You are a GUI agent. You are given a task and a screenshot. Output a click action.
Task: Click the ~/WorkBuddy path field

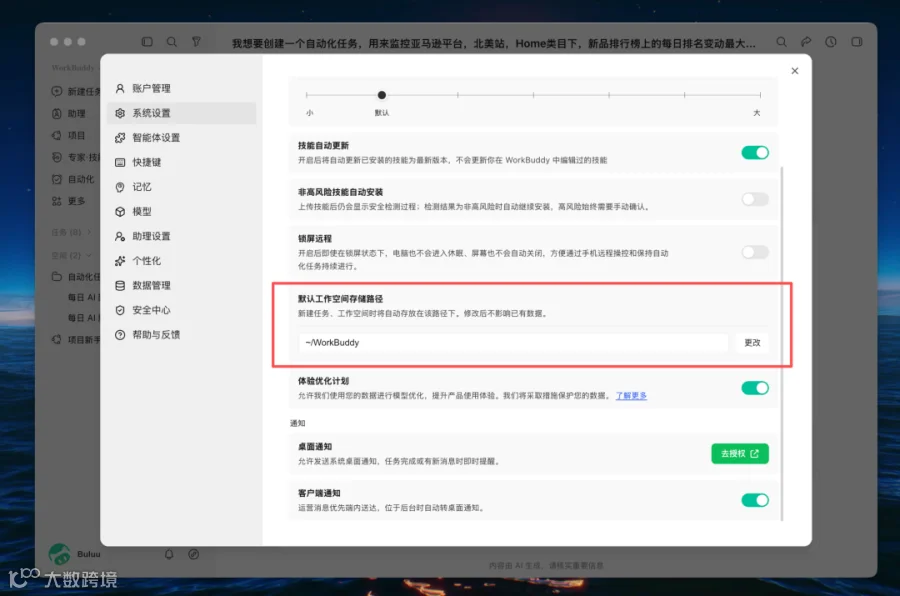(513, 343)
